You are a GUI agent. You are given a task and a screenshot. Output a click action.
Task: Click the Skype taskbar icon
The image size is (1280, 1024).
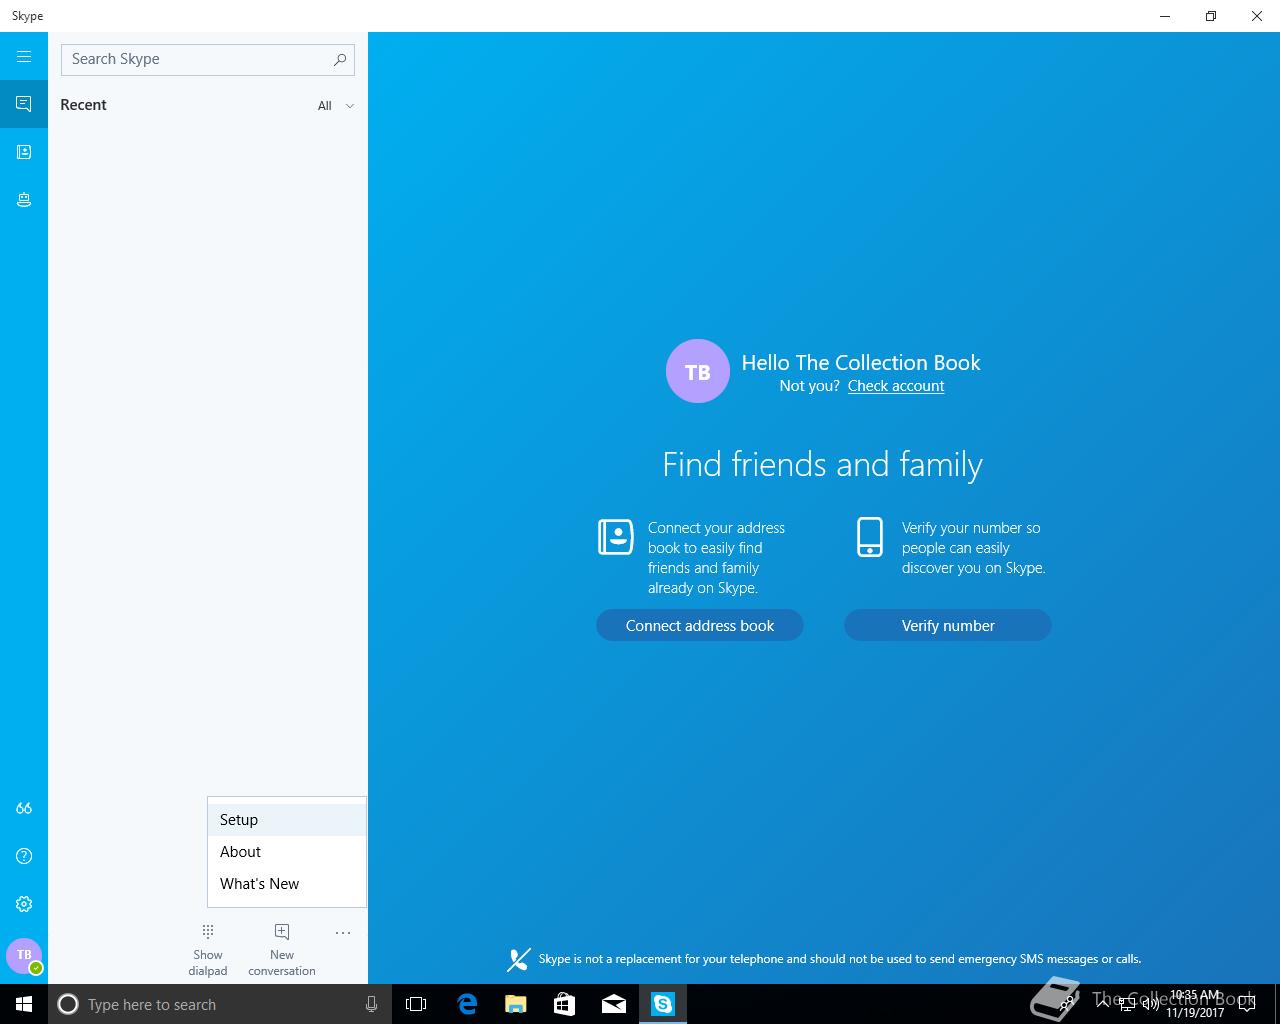tap(663, 1004)
